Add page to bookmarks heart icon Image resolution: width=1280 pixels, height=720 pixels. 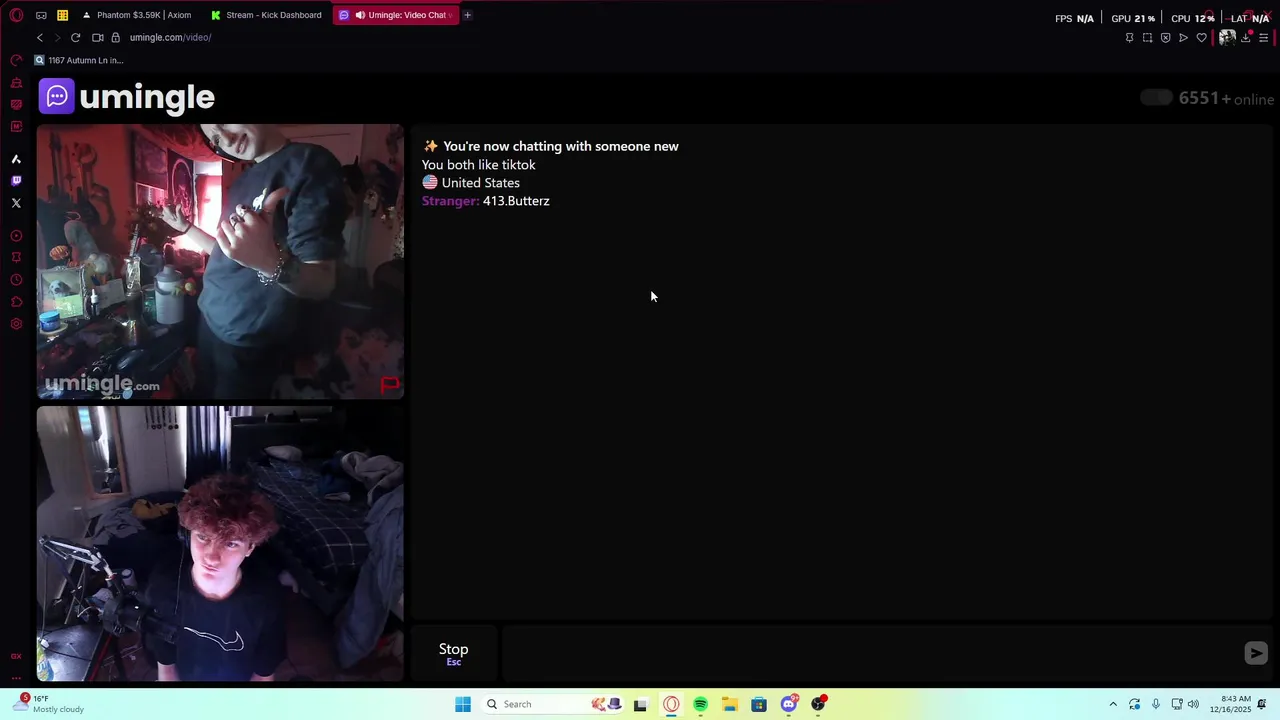tap(1201, 38)
